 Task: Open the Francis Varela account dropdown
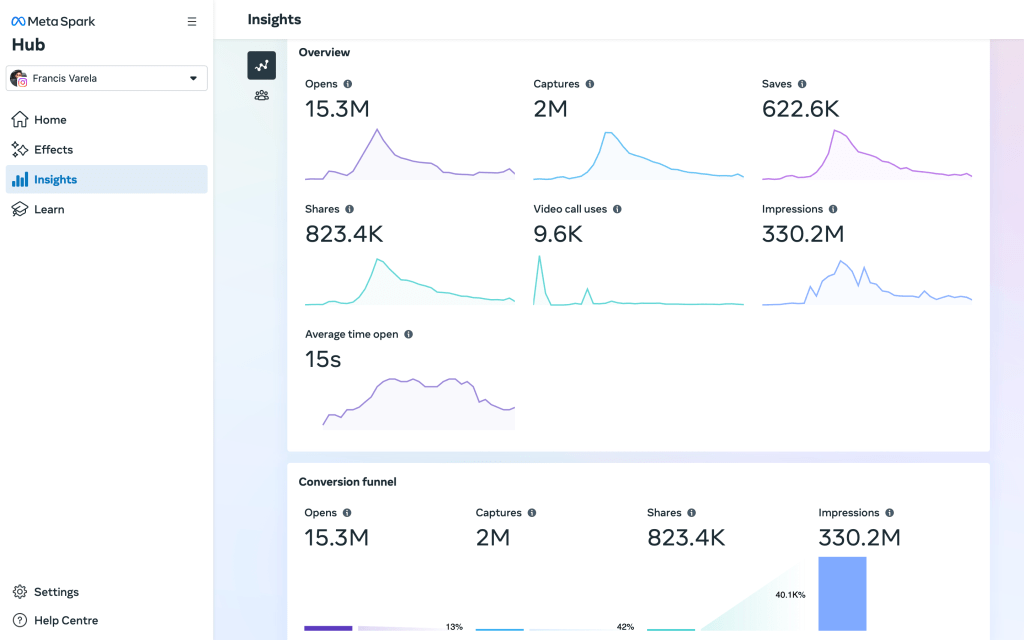[x=193, y=78]
